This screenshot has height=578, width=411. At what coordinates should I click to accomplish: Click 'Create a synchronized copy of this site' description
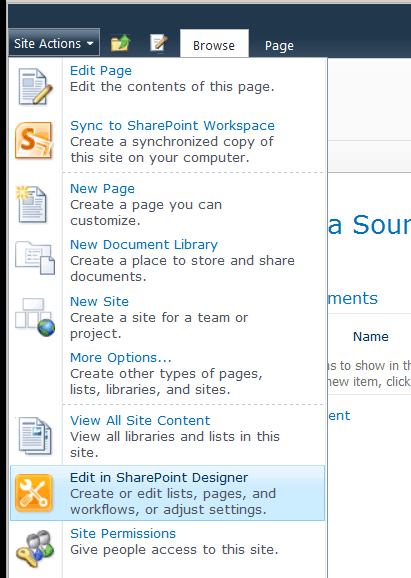(172, 150)
